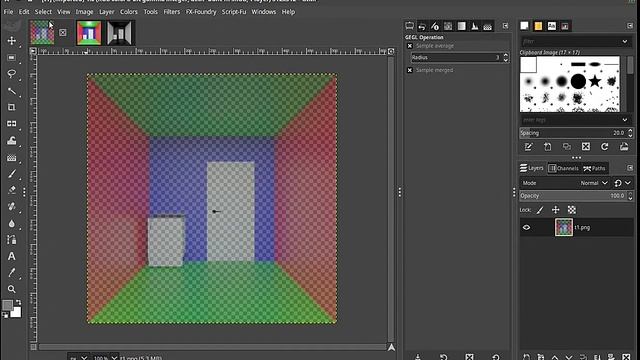Image resolution: width=640 pixels, height=360 pixels.
Task: Switch to the Channels tab
Action: (563, 168)
